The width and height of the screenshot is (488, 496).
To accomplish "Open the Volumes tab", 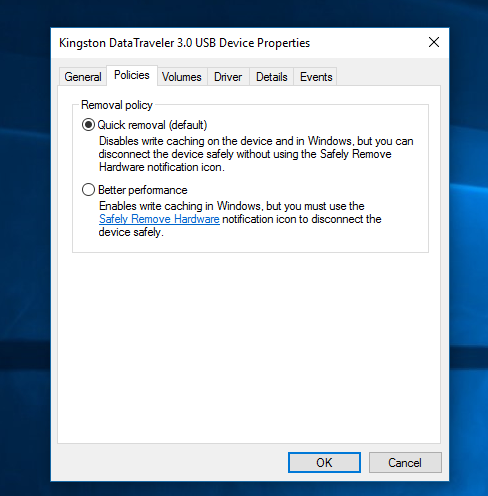I will (x=182, y=77).
